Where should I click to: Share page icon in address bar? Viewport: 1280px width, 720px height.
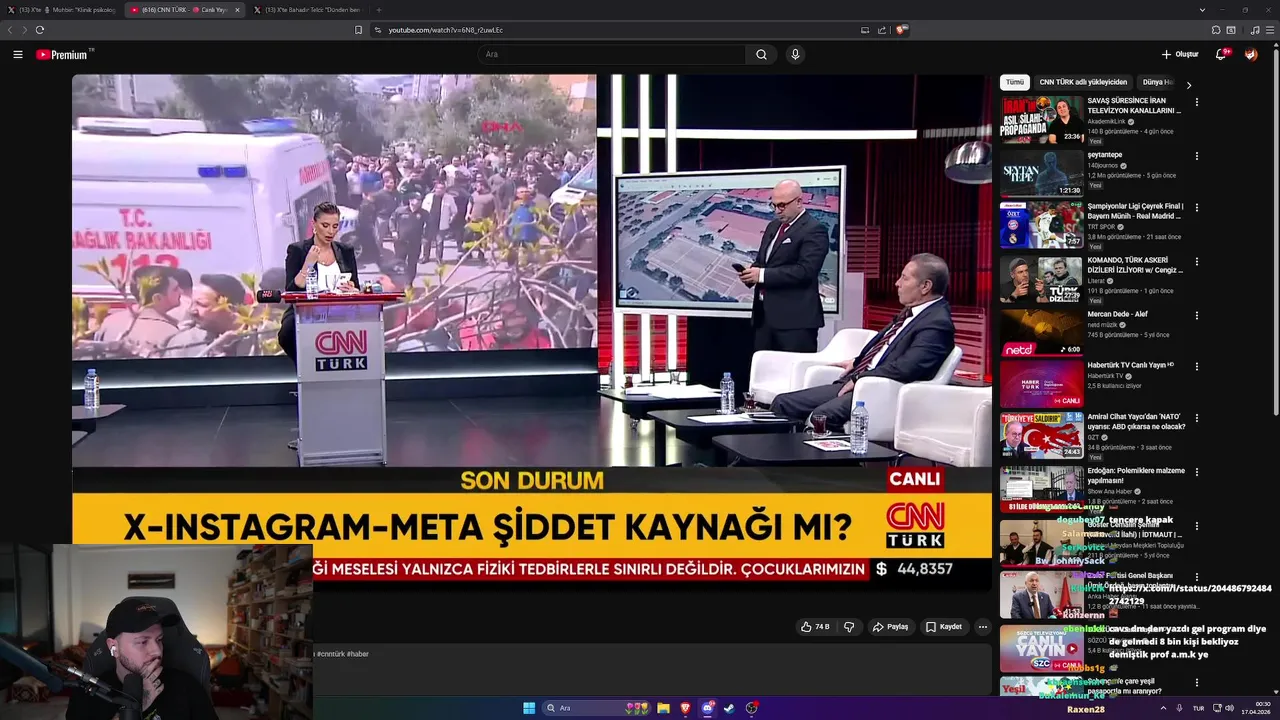tap(882, 30)
